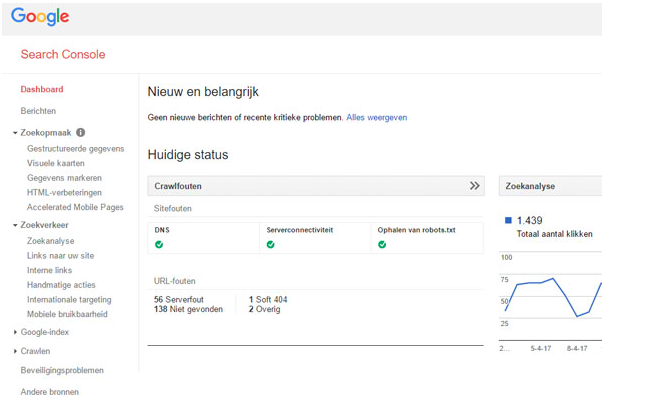
Task: Open the 2 Overig link
Action: 264,309
